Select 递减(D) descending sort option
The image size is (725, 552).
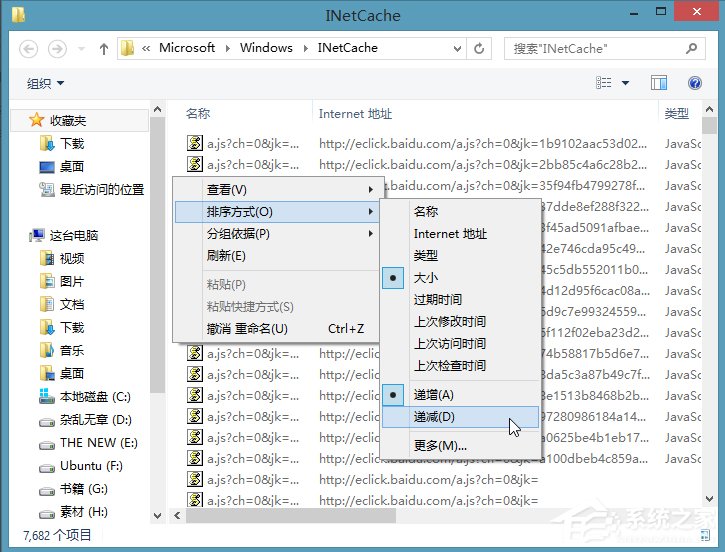click(x=434, y=417)
